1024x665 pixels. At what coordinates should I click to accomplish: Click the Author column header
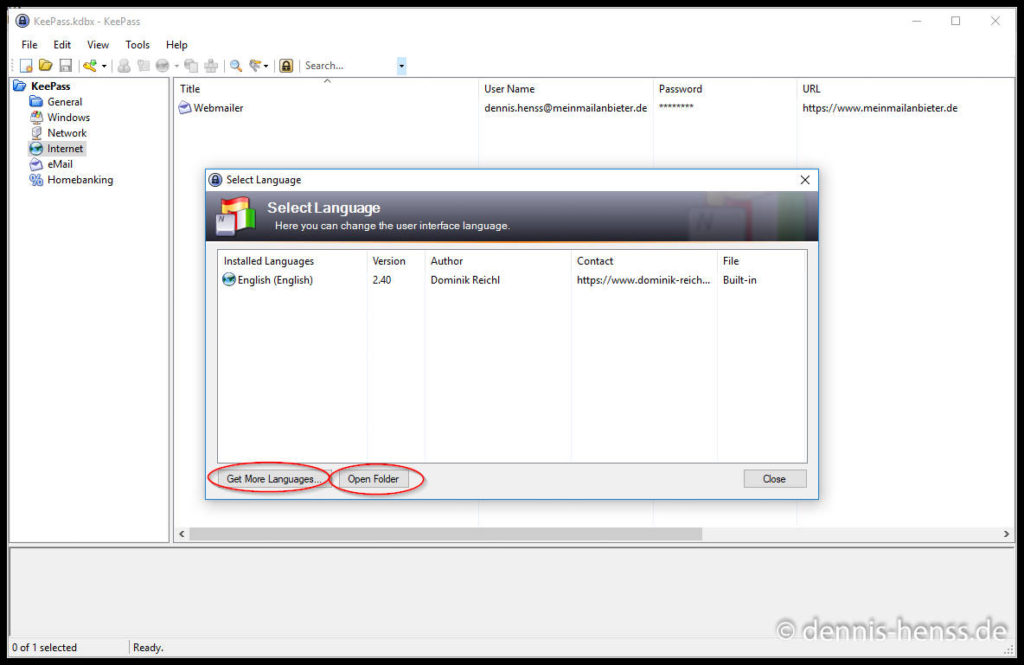[x=498, y=261]
